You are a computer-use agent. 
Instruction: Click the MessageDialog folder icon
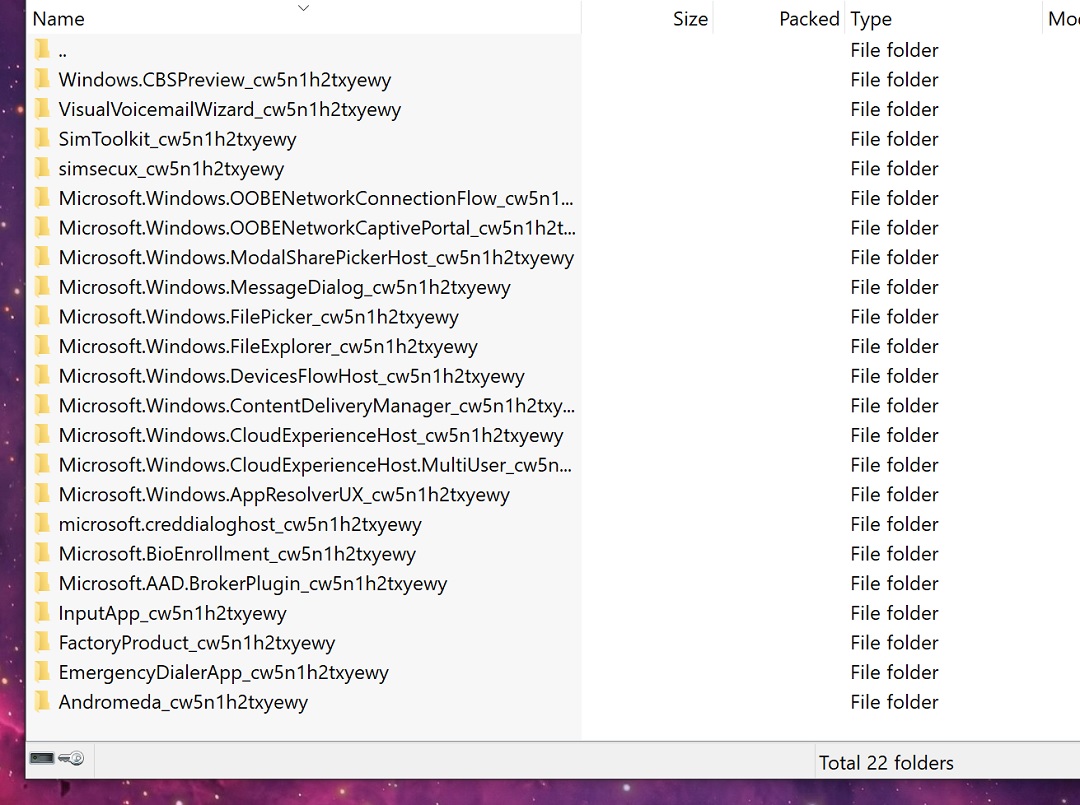(x=42, y=286)
